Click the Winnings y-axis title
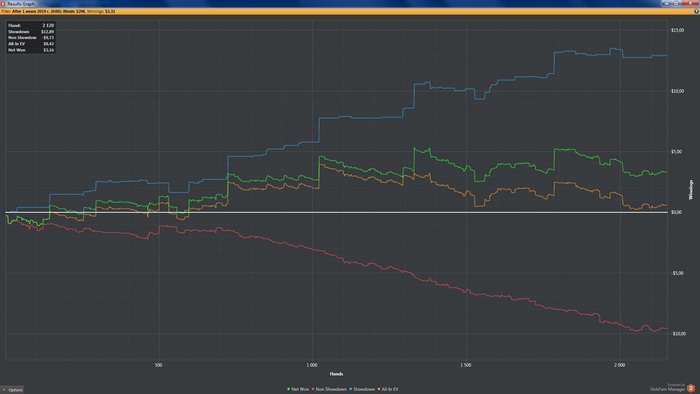Screen dimensions: 700x394 coord(691,190)
